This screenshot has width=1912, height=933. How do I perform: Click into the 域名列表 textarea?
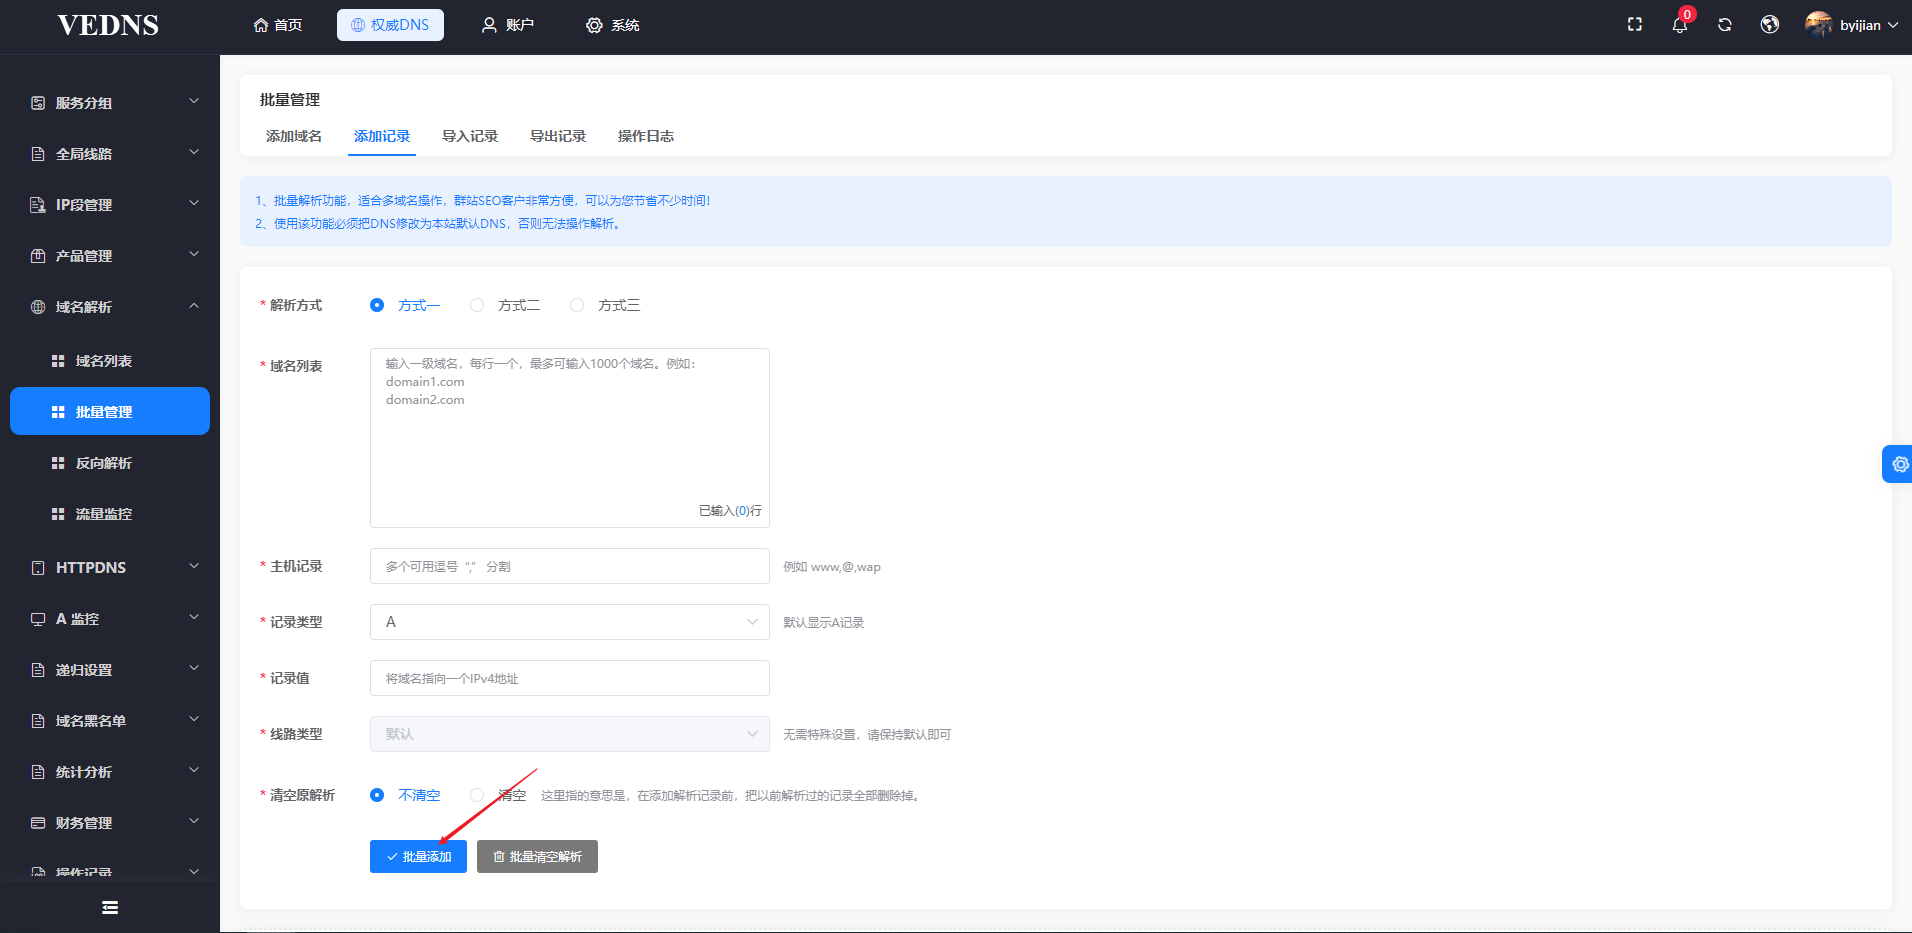pos(570,438)
